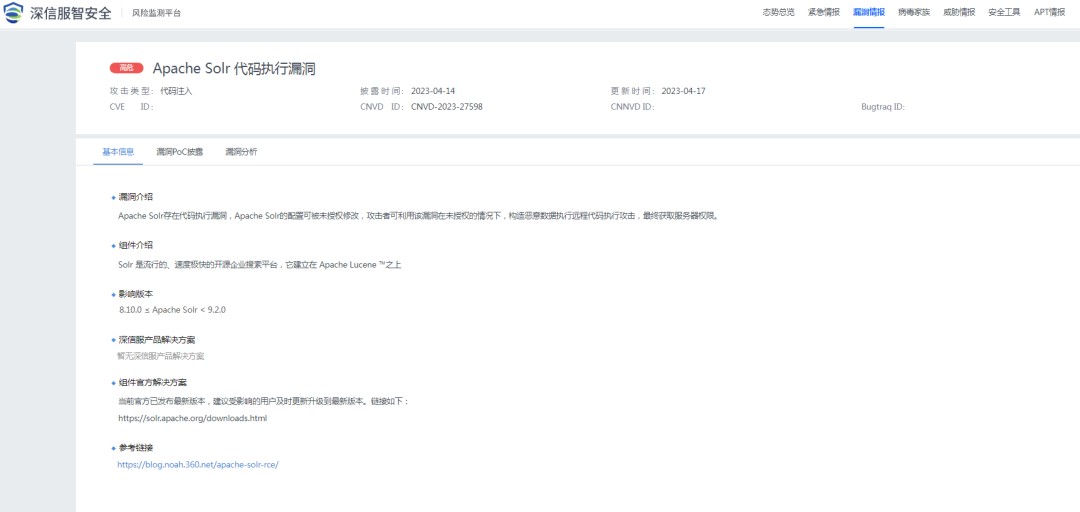Click the 风险监测平台 platform label
The image size is (1080, 512).
[x=156, y=13]
